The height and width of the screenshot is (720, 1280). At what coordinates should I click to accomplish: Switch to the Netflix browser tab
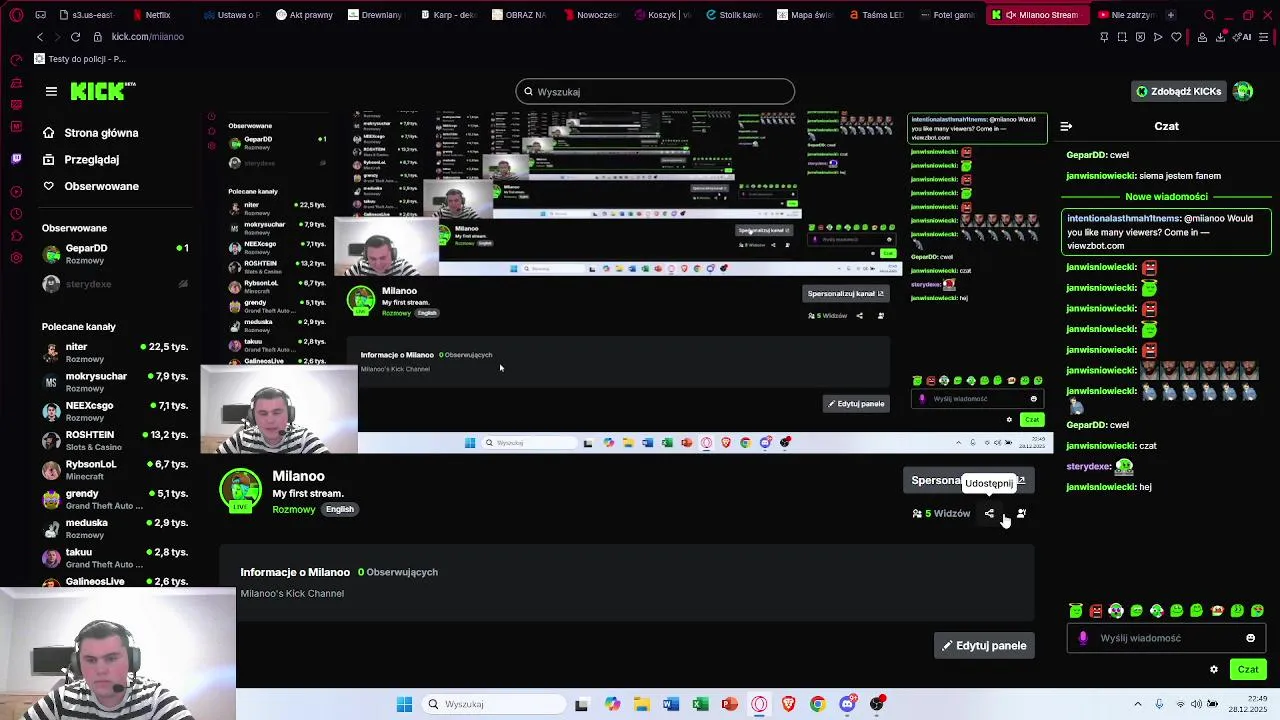pyautogui.click(x=151, y=15)
